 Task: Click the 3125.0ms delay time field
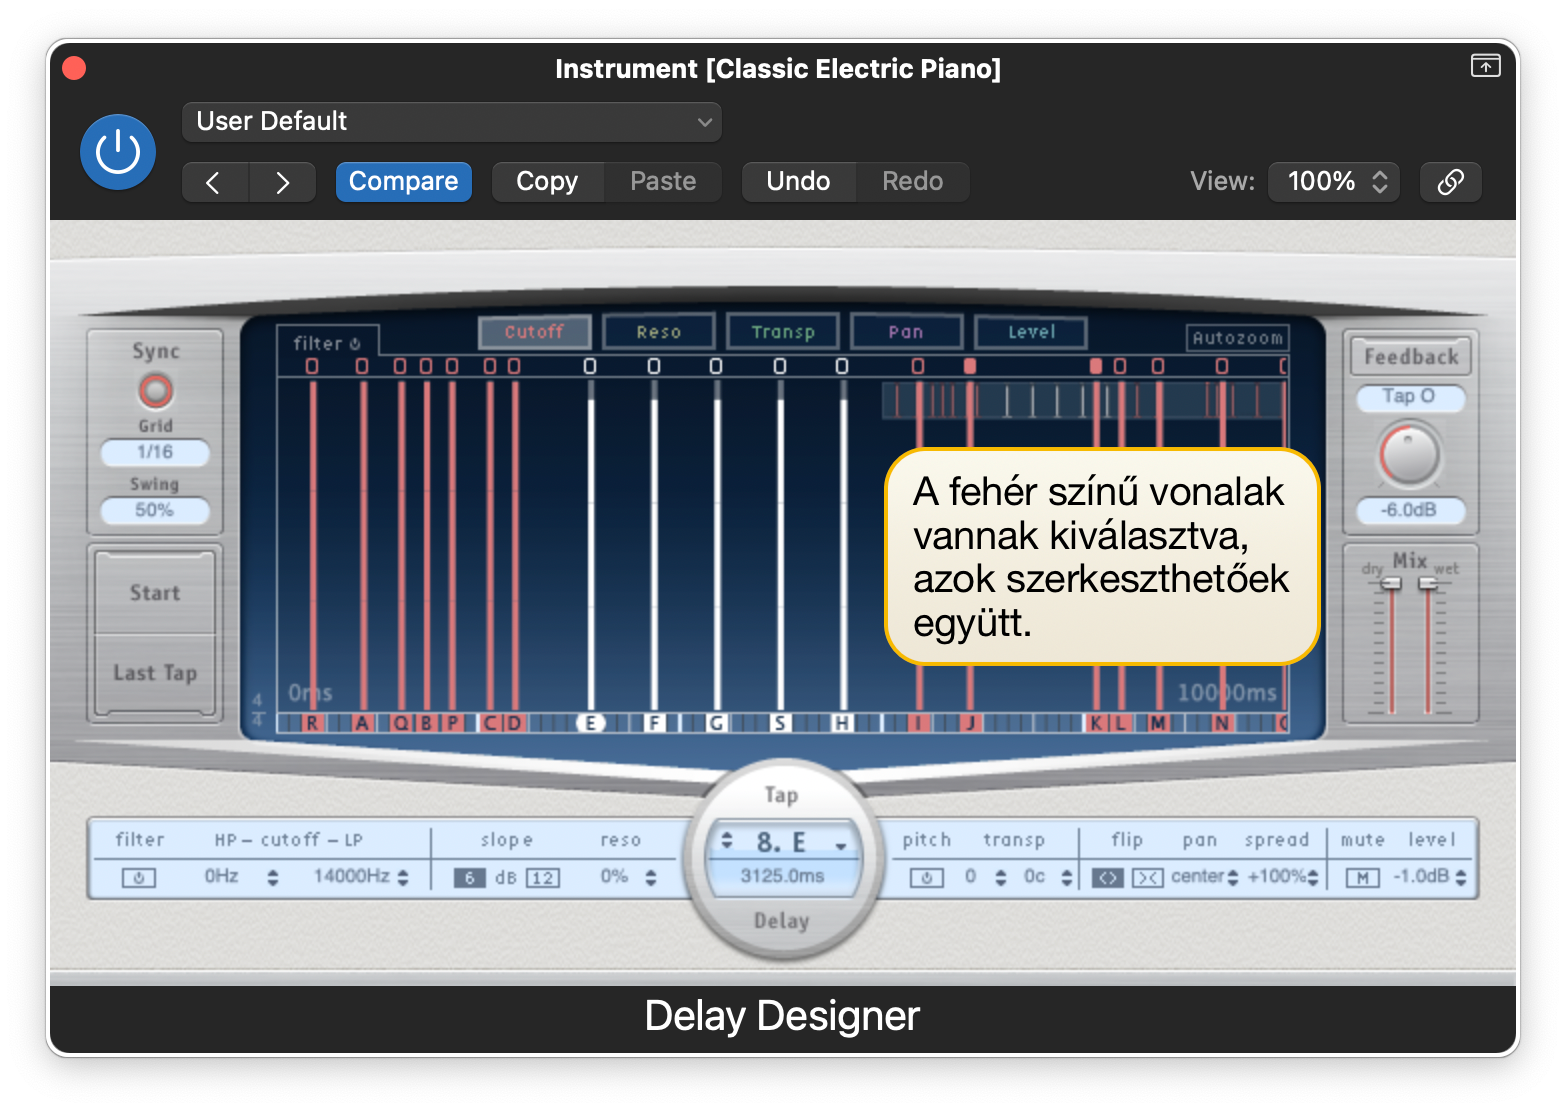pyautogui.click(x=782, y=876)
